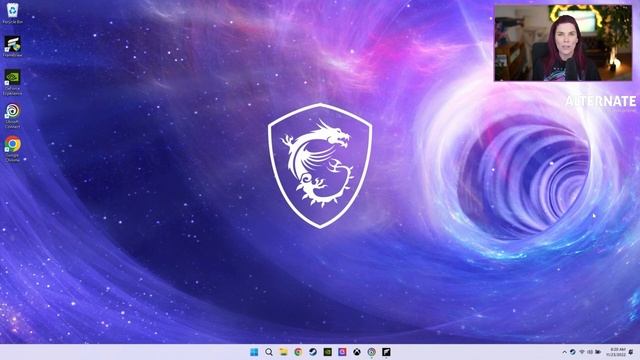This screenshot has height=360, width=640.
Task: Expand the hidden system tray icons
Action: coord(564,352)
